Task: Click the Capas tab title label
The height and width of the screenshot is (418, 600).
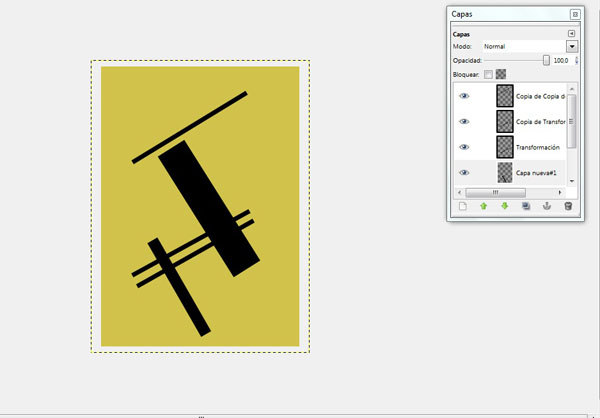Action: click(x=461, y=34)
